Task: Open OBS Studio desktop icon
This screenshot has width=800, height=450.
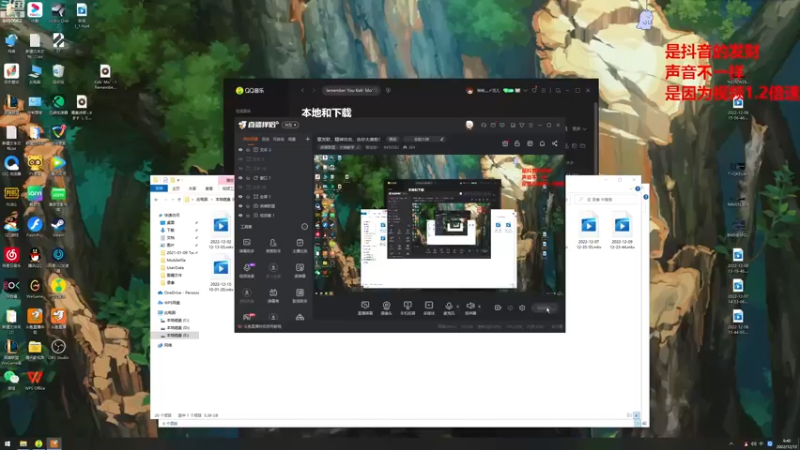Action: (58, 349)
